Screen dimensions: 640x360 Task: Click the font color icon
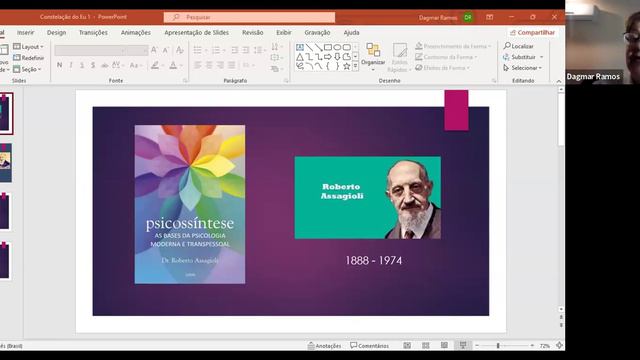[173, 65]
